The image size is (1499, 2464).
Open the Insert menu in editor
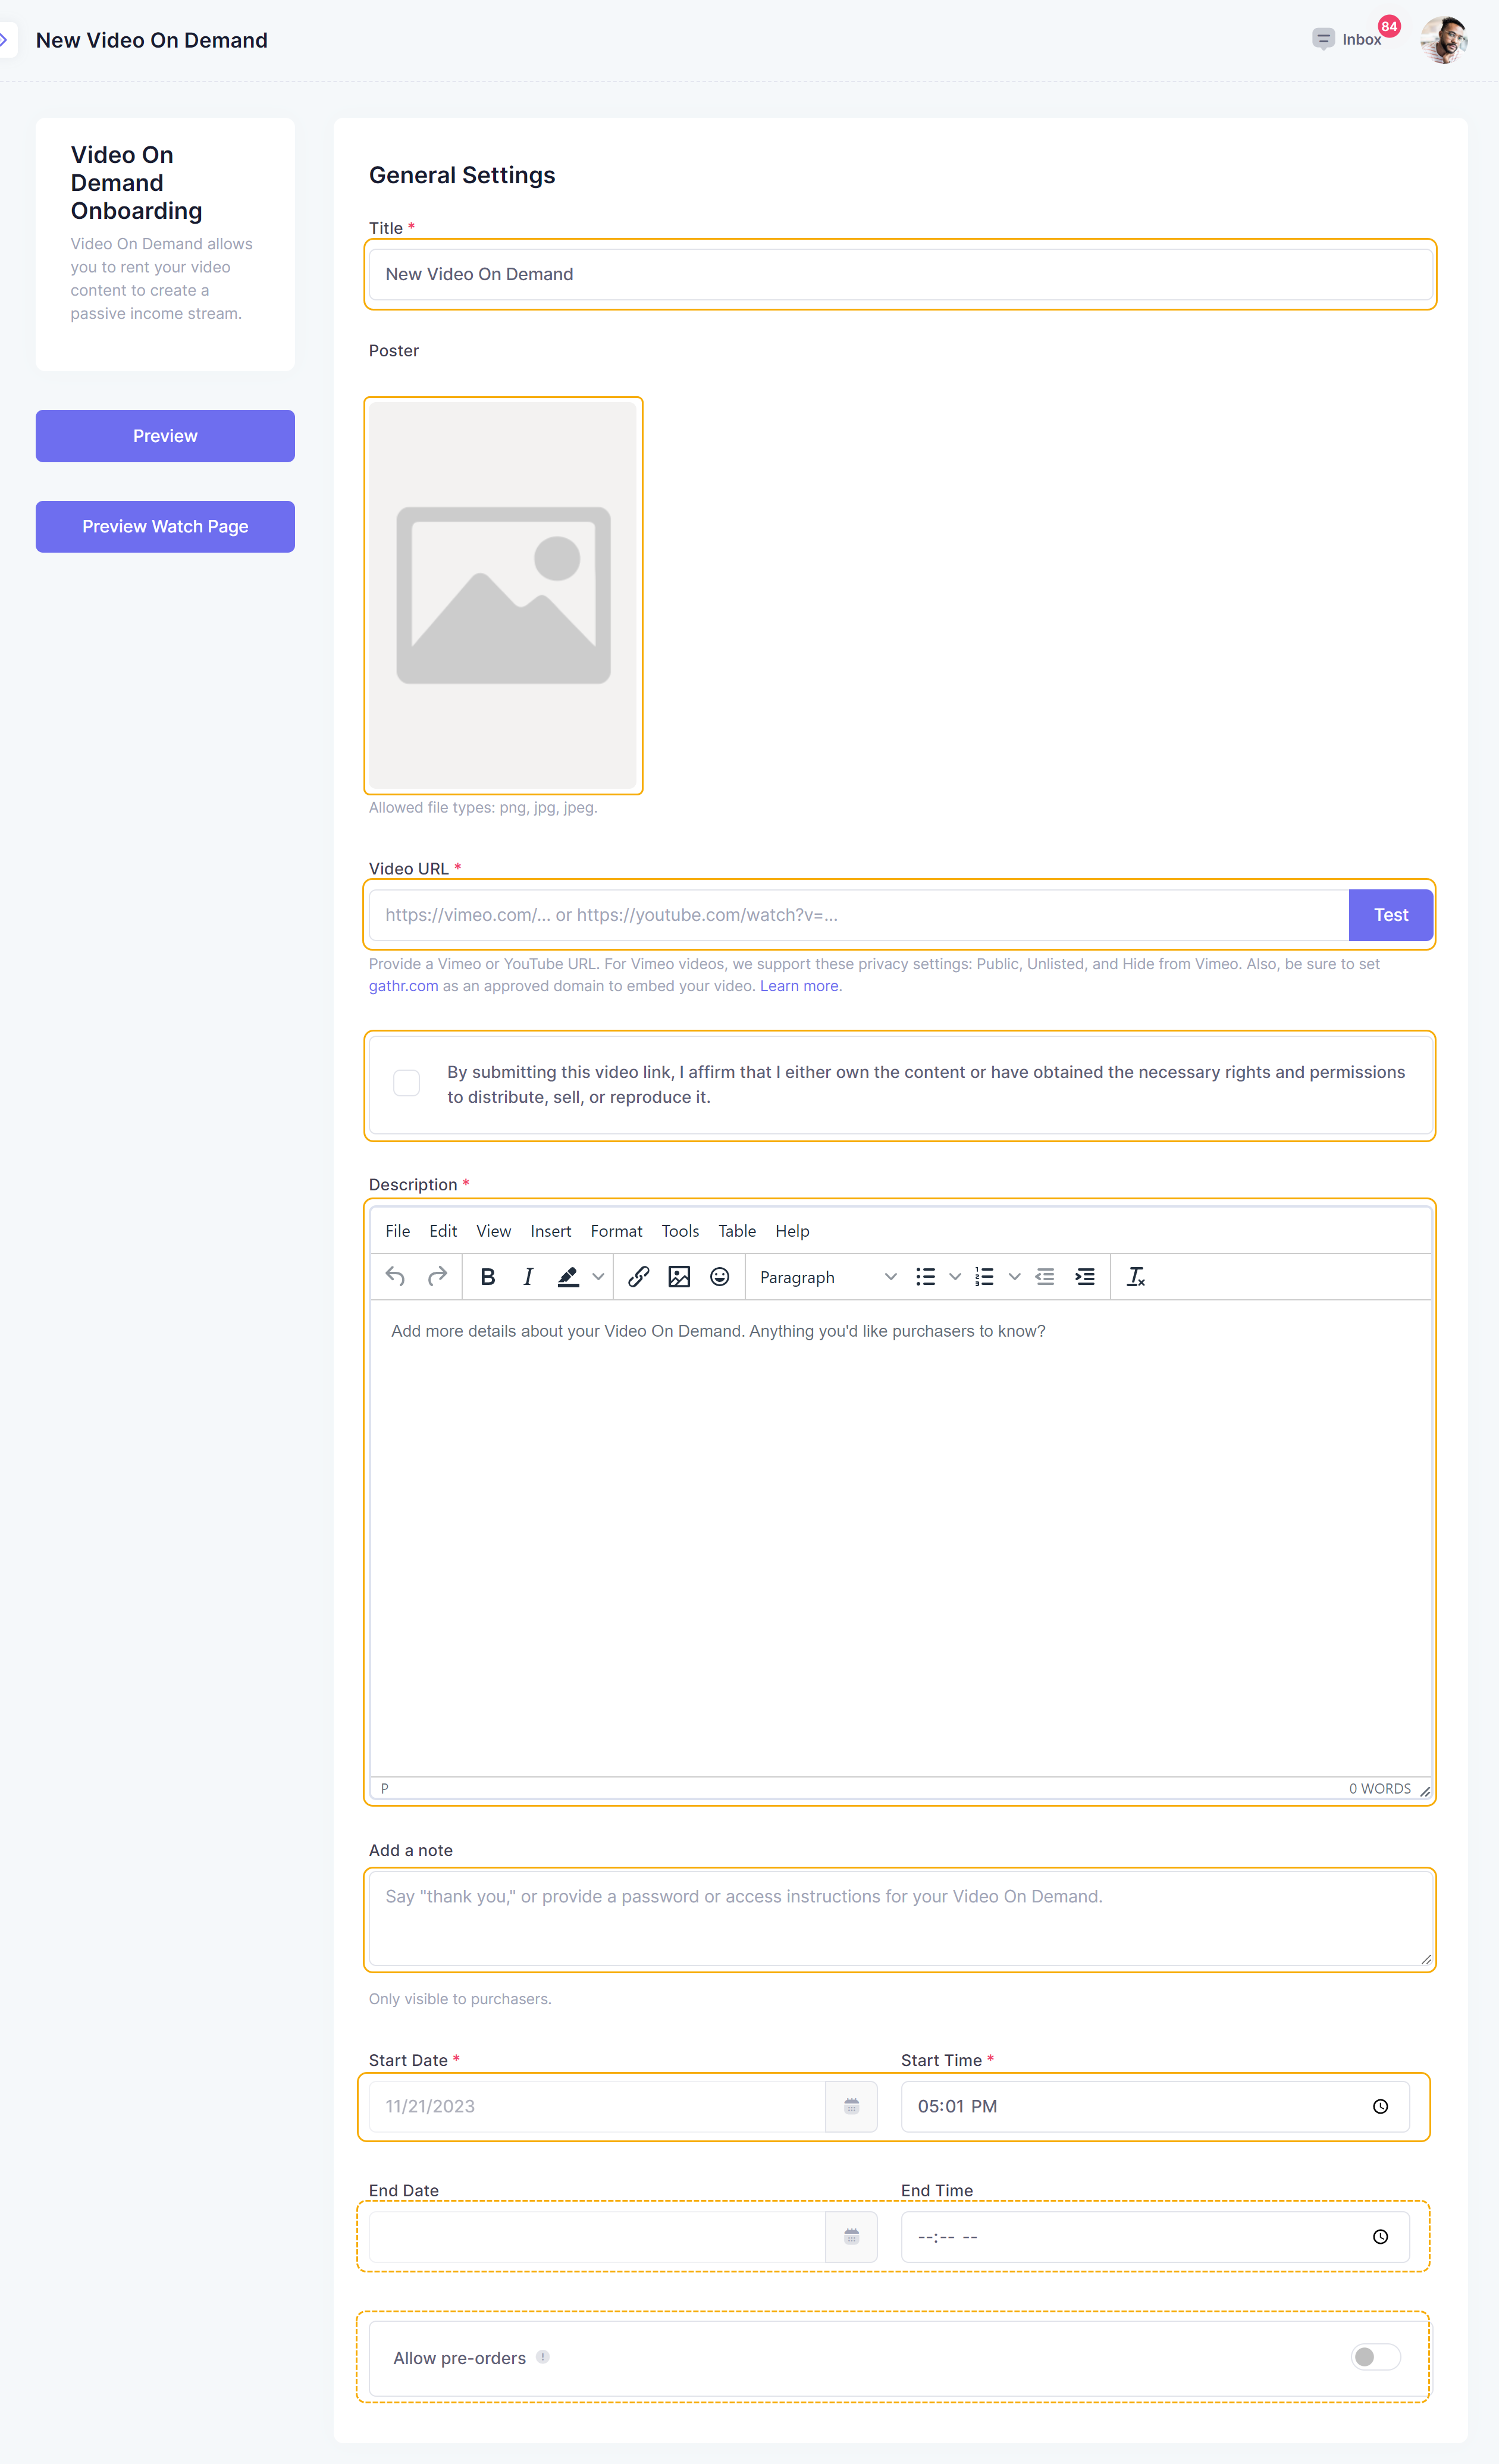pyautogui.click(x=550, y=1231)
